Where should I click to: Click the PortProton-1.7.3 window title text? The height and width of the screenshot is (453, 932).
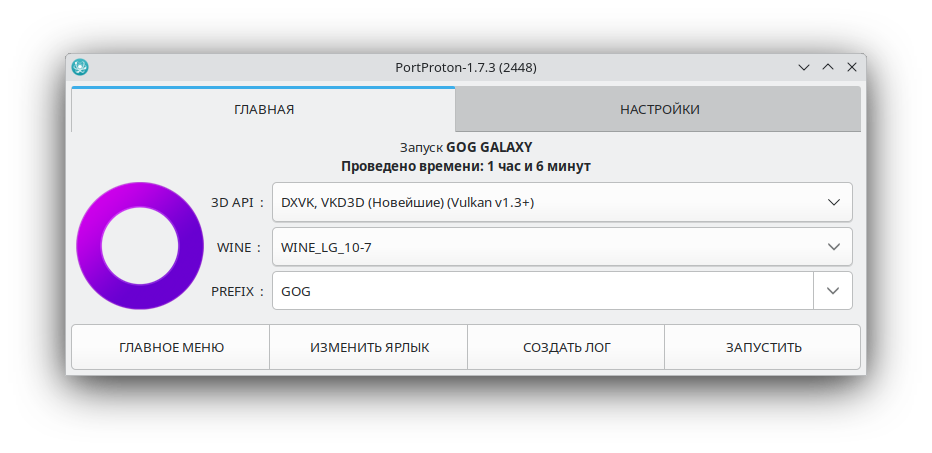click(x=466, y=67)
